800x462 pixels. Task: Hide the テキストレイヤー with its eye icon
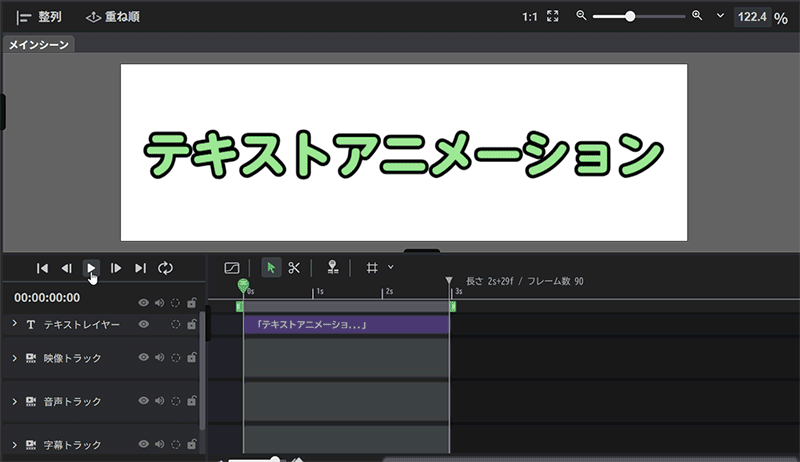pyautogui.click(x=144, y=325)
